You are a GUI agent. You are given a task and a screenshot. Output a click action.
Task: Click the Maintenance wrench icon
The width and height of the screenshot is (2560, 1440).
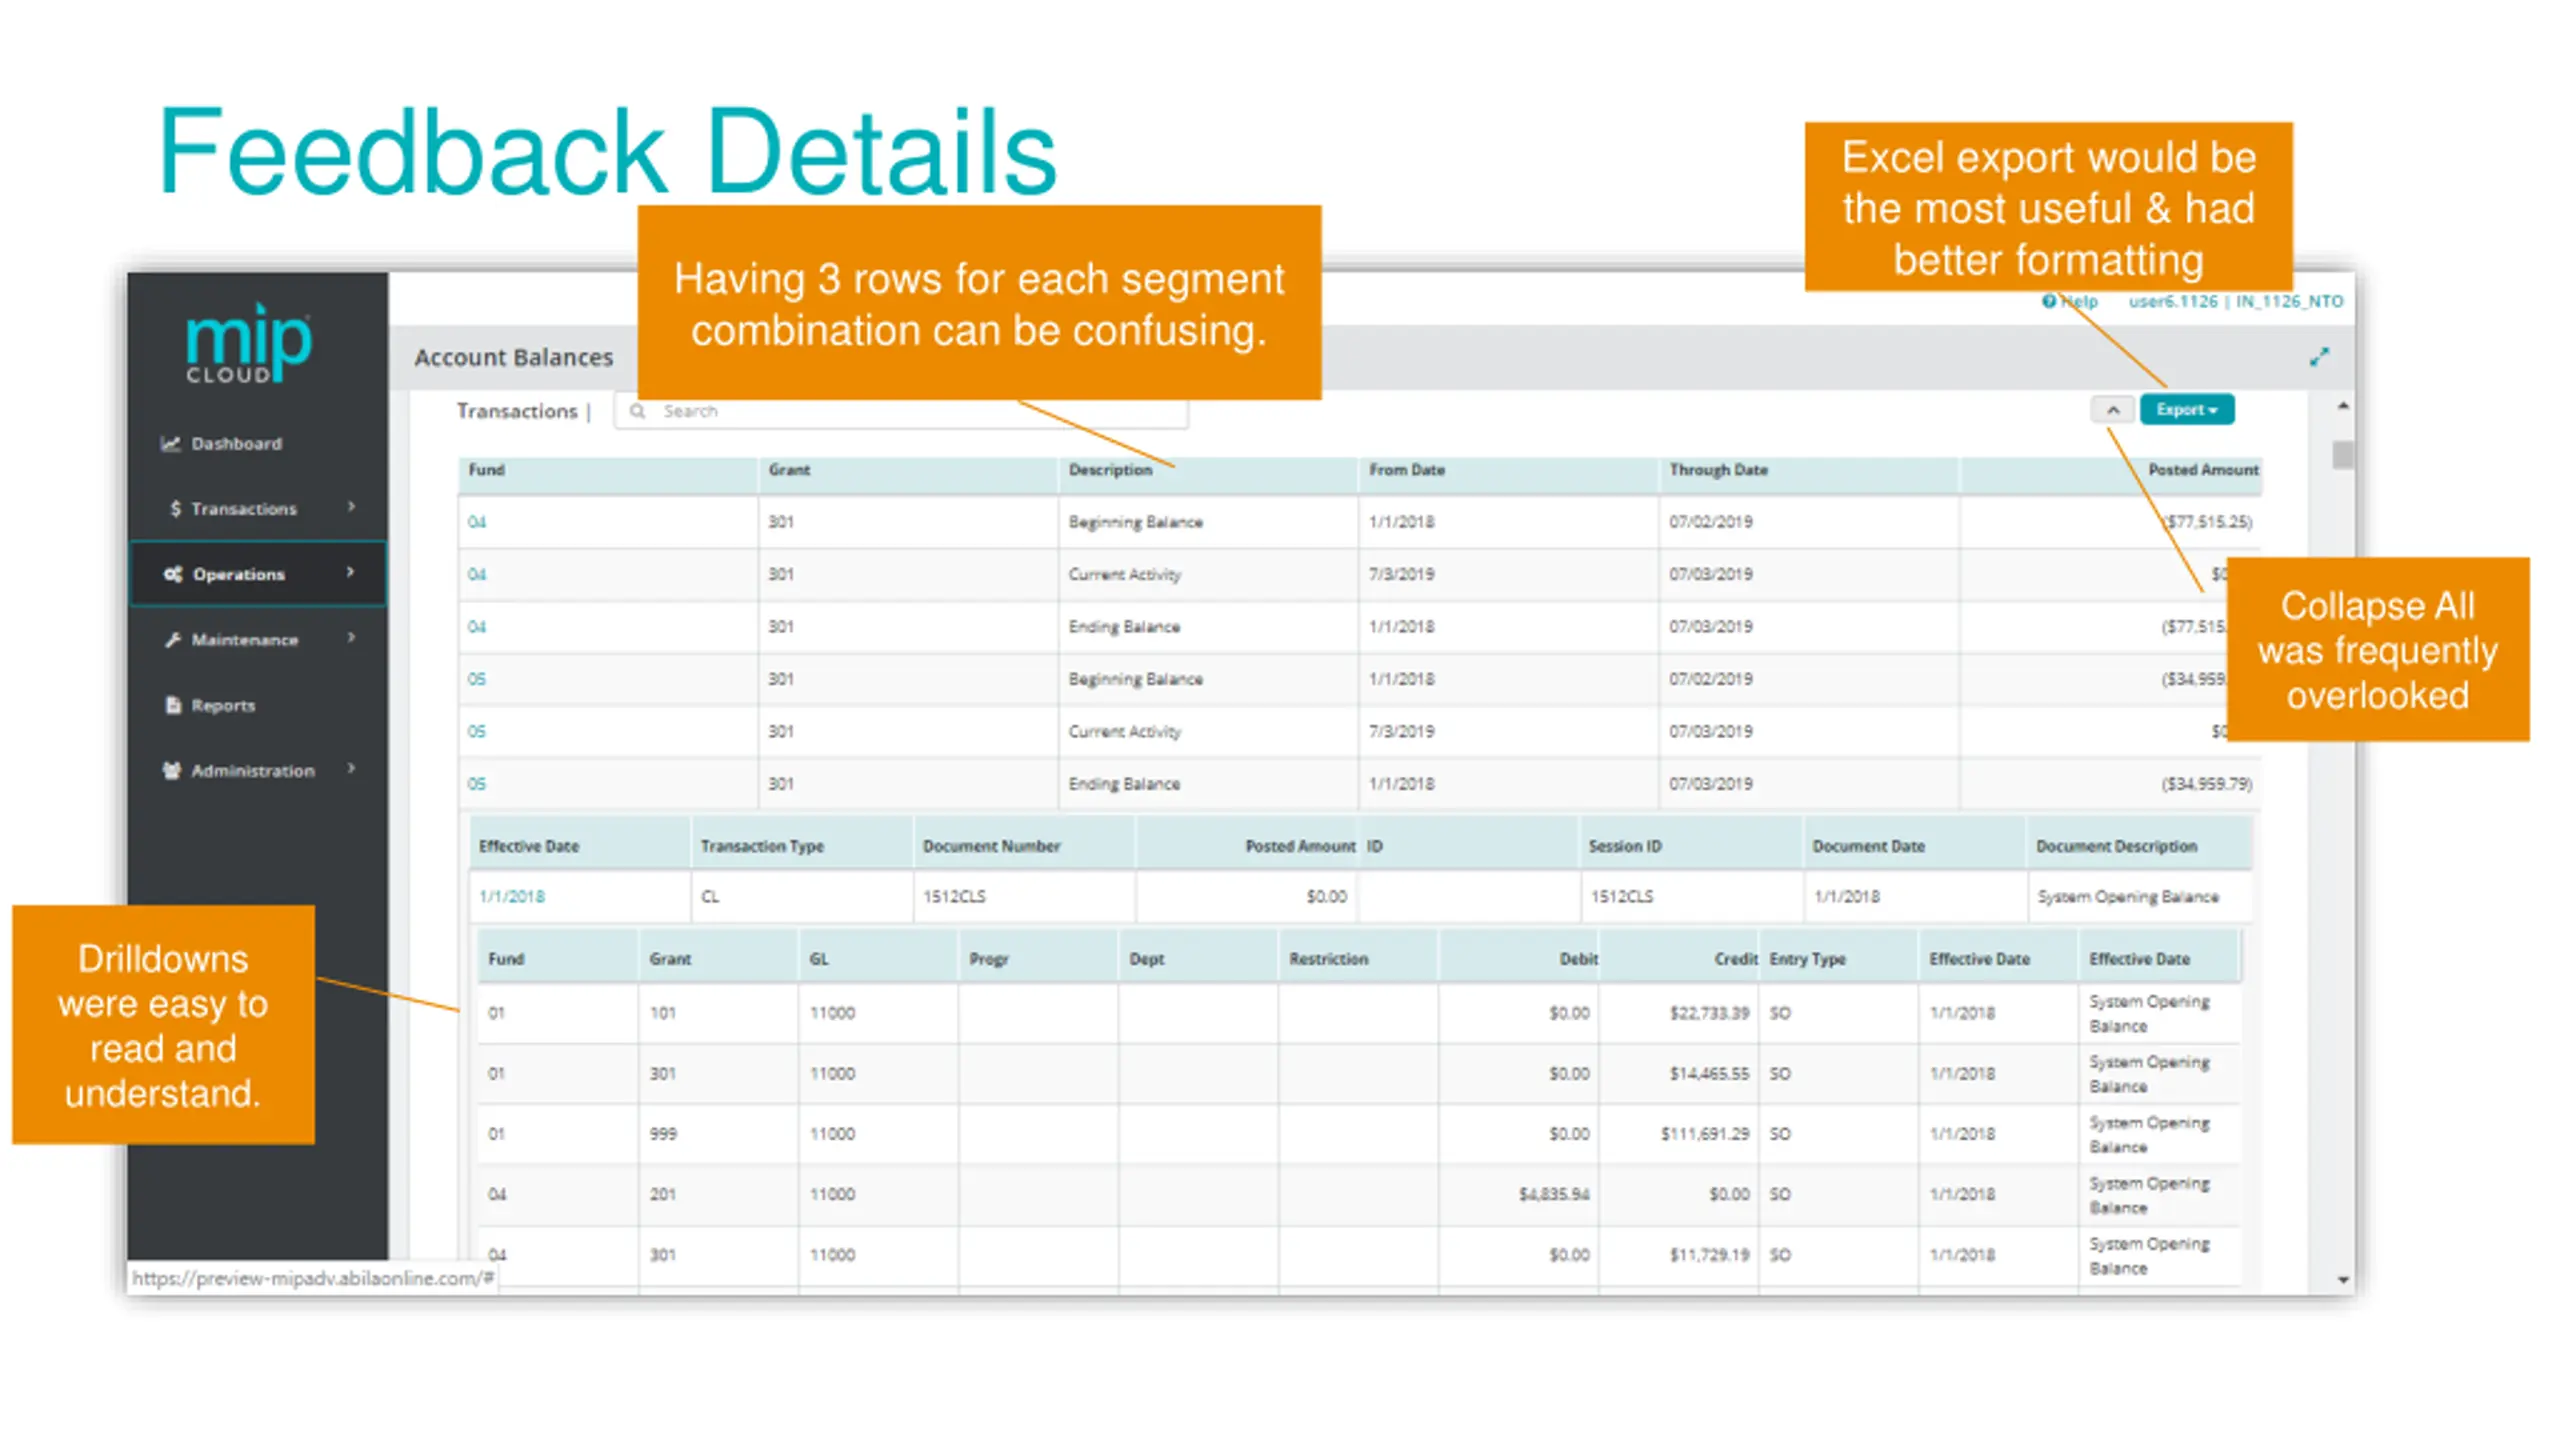click(x=173, y=640)
